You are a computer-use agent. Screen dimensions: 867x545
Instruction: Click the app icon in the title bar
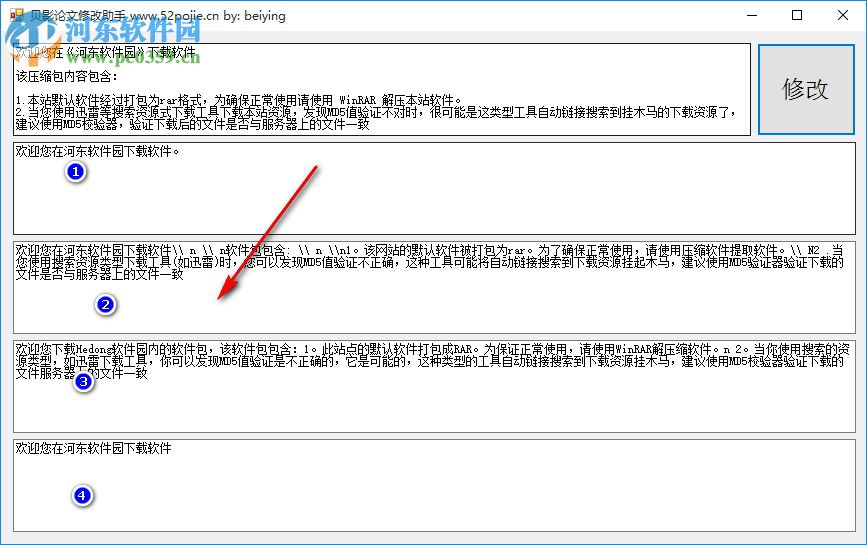click(17, 15)
